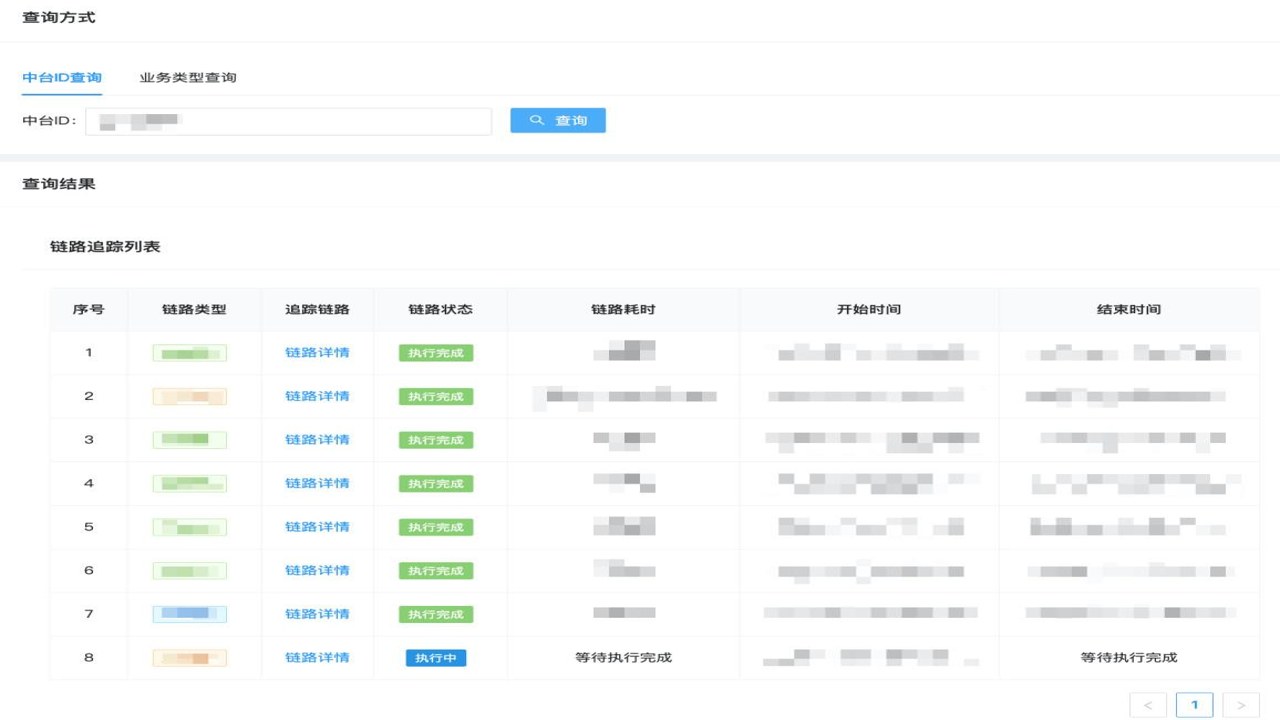
Task: Click 执行完成 status tag in row 1
Action: 436,353
